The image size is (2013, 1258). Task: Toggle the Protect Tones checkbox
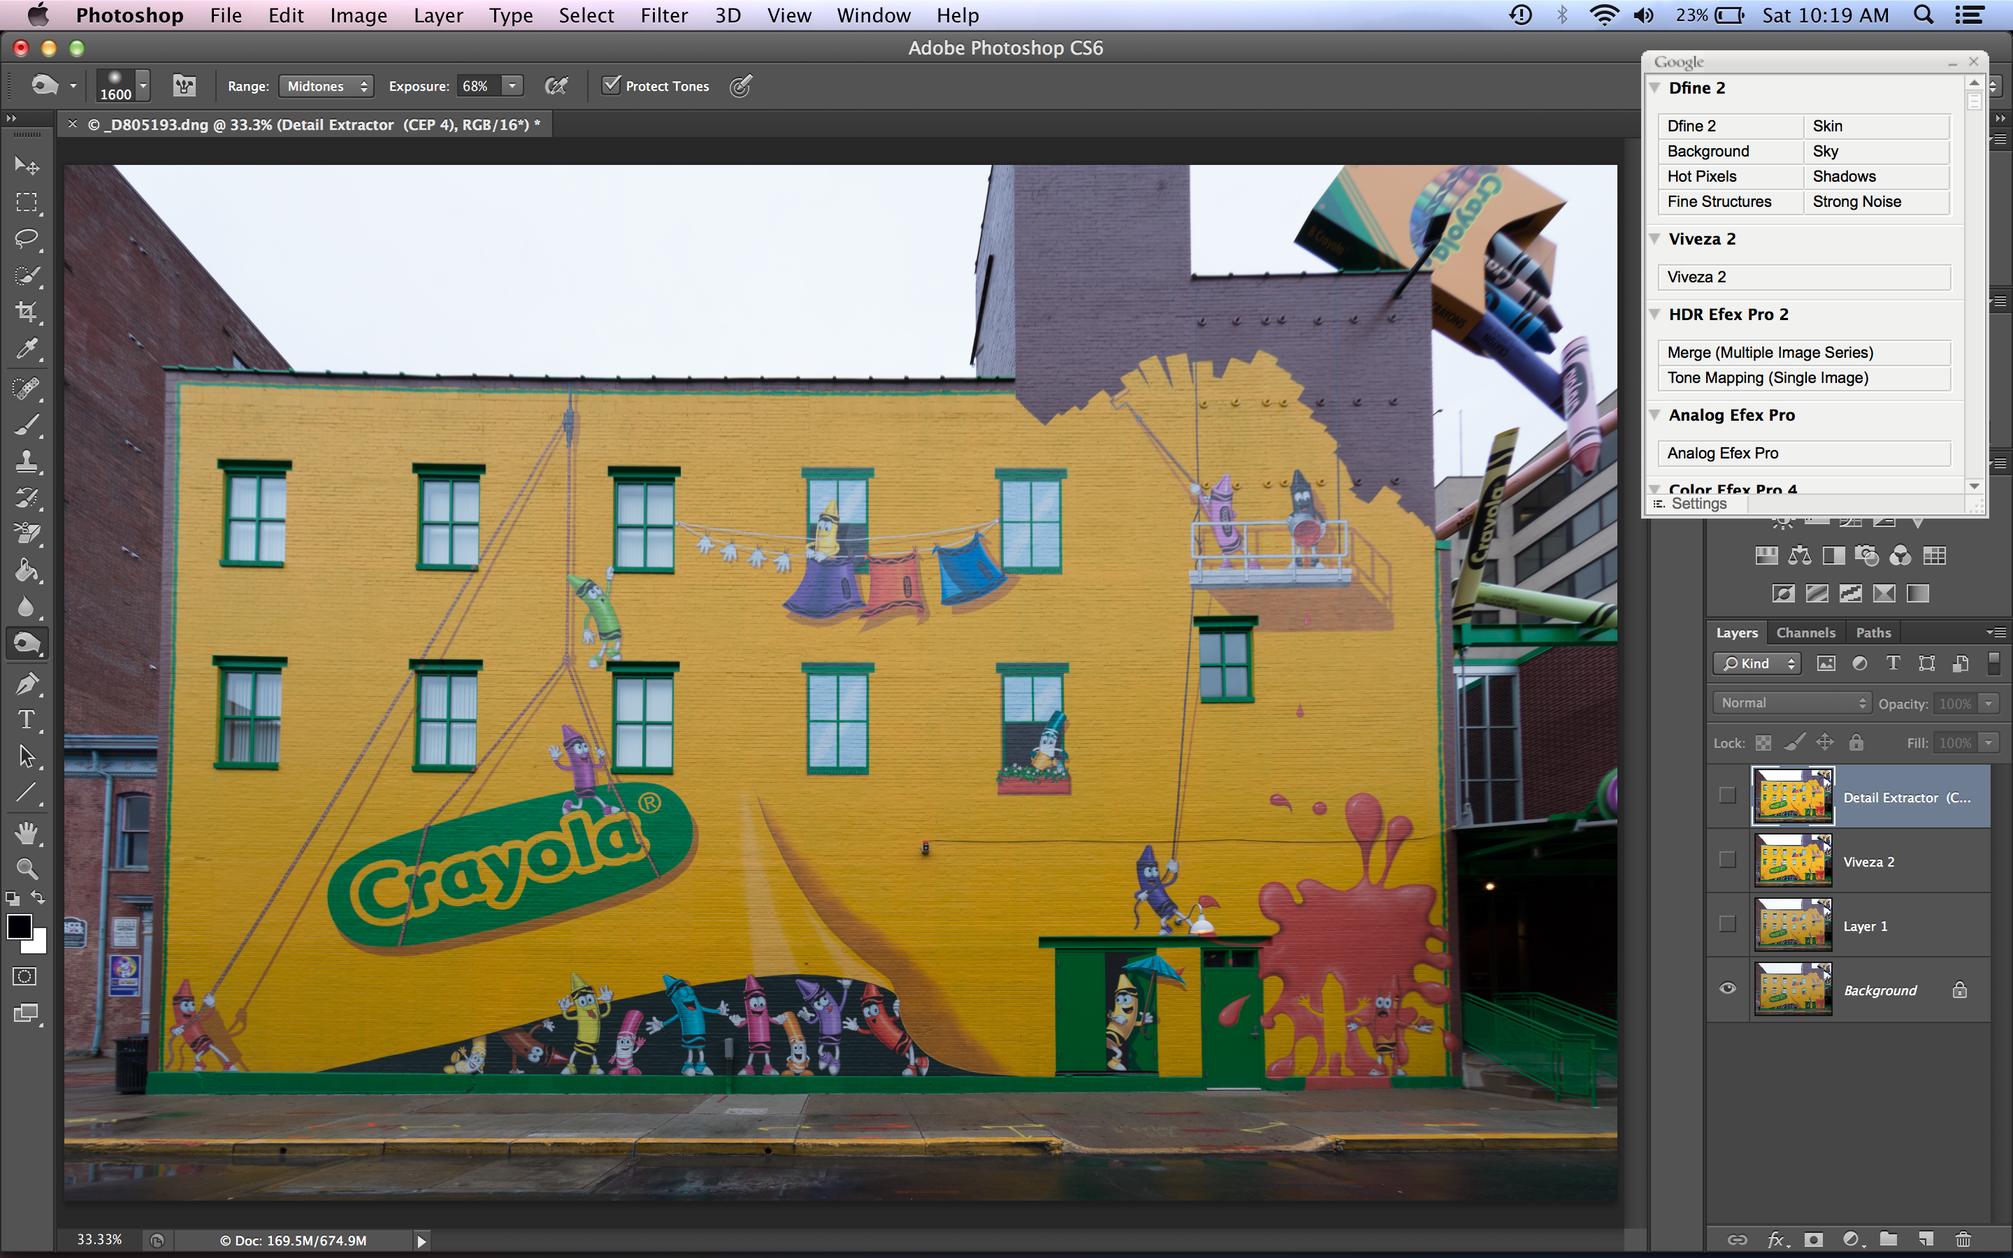click(611, 86)
